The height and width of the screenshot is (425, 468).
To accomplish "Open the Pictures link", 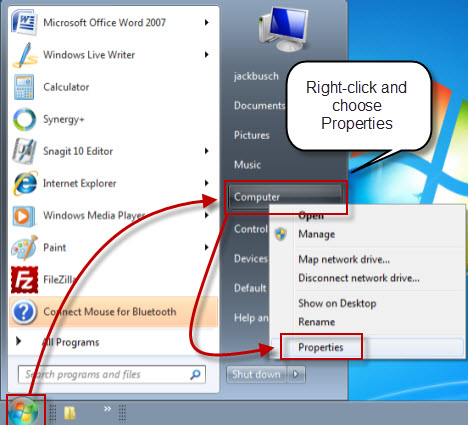I will (252, 135).
